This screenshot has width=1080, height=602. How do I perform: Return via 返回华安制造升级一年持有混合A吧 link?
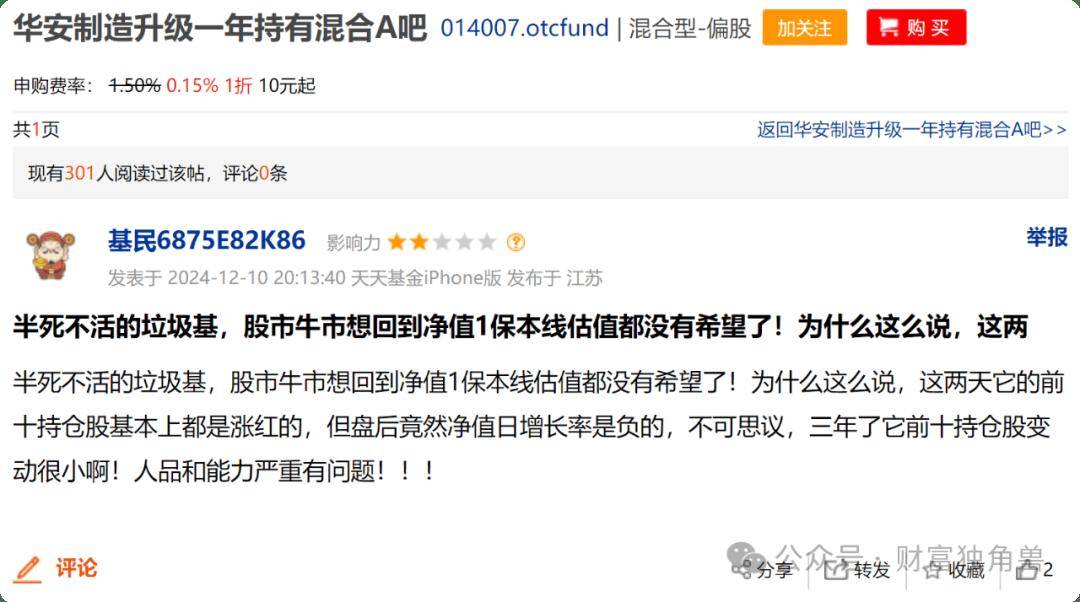(912, 129)
